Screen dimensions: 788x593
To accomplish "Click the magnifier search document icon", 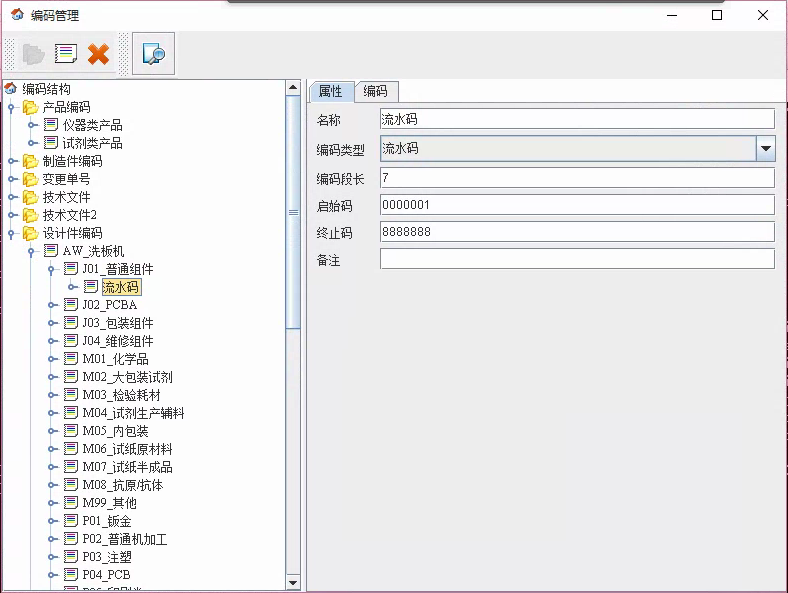I will (153, 54).
